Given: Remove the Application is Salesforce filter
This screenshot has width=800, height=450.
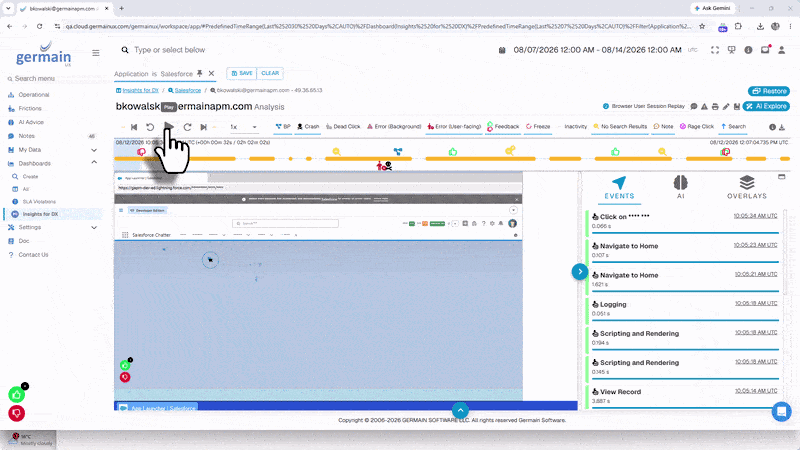Looking at the screenshot, I should [211, 73].
